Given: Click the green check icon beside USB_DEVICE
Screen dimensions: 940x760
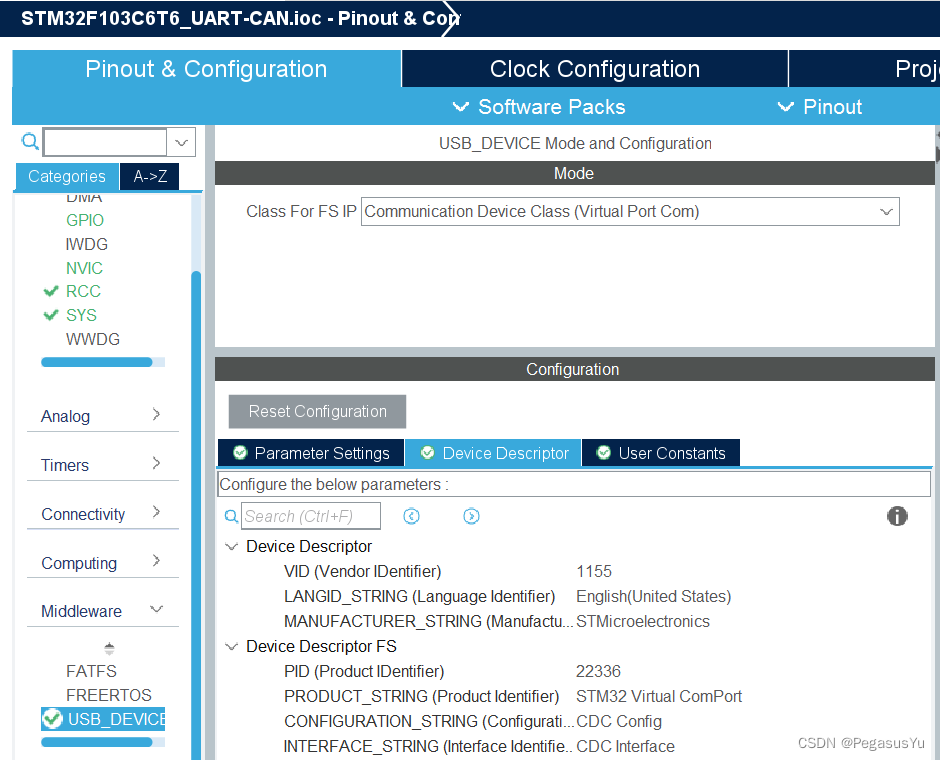Looking at the screenshot, I should (52, 718).
